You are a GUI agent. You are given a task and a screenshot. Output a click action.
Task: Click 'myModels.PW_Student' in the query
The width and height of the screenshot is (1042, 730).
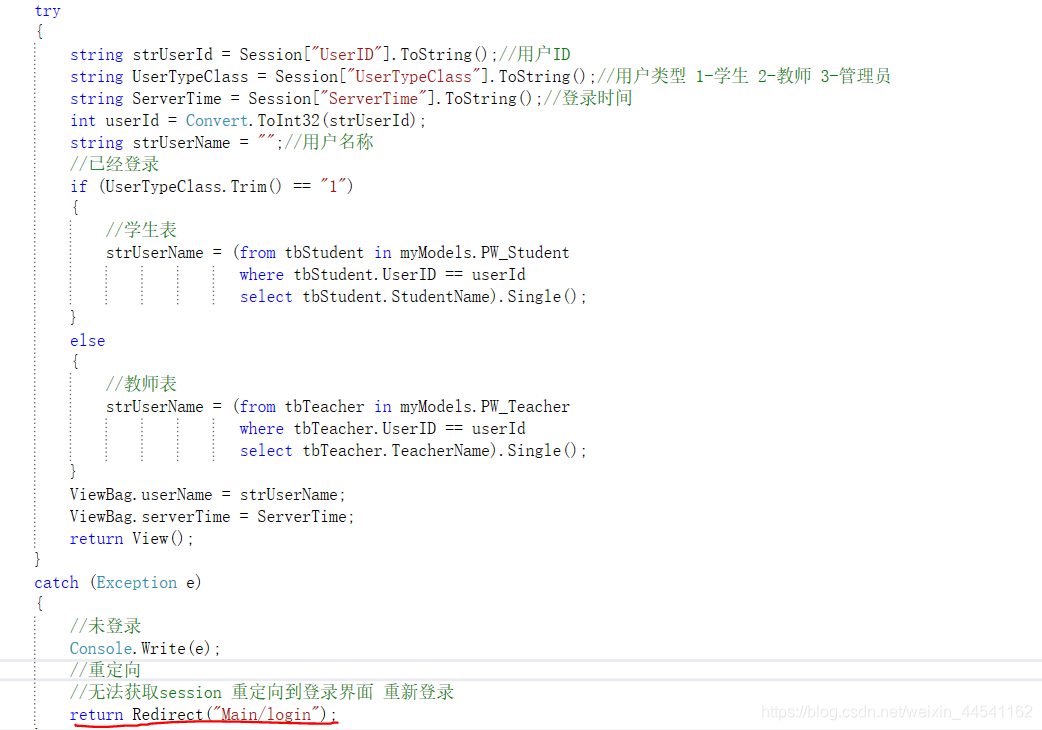point(484,252)
